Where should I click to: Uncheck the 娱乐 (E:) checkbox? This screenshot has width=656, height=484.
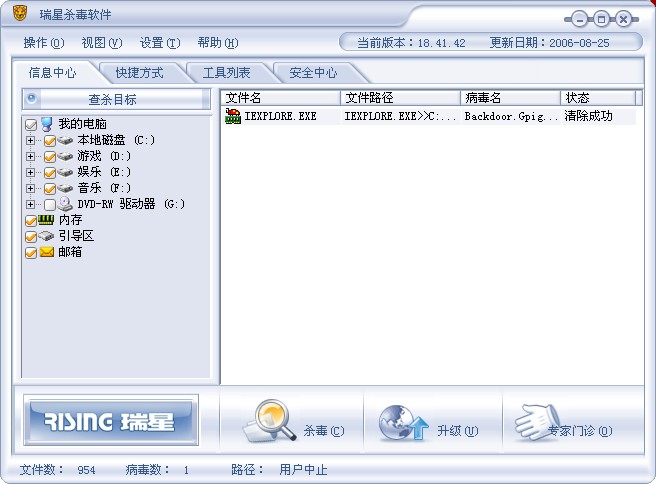click(x=50, y=172)
